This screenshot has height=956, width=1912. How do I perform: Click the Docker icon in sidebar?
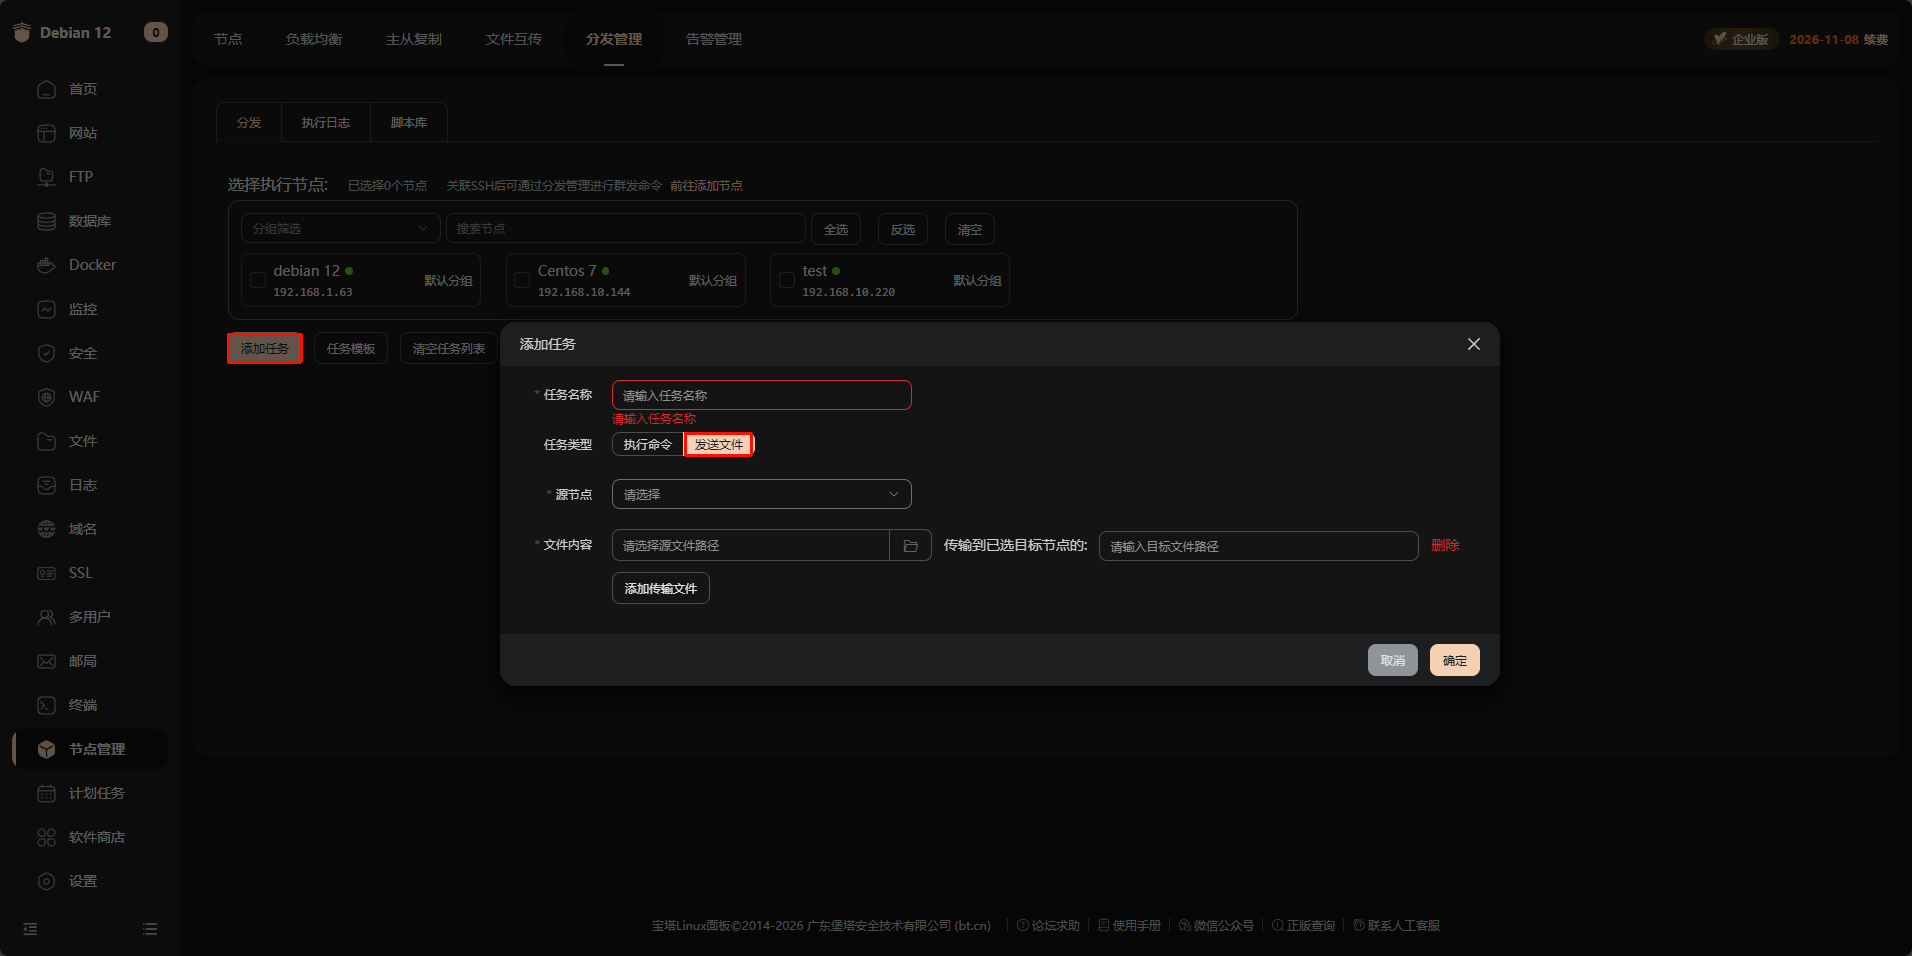pyautogui.click(x=46, y=265)
